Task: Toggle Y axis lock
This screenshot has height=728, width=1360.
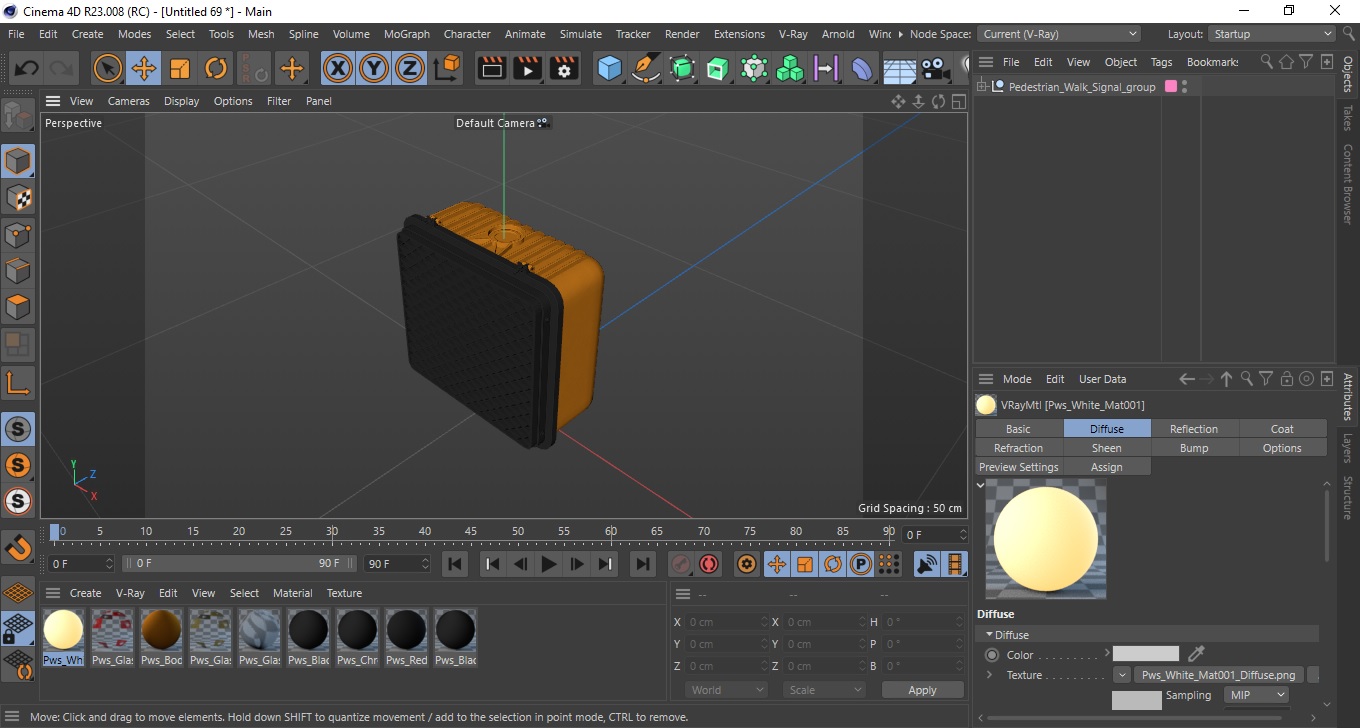Action: point(374,69)
